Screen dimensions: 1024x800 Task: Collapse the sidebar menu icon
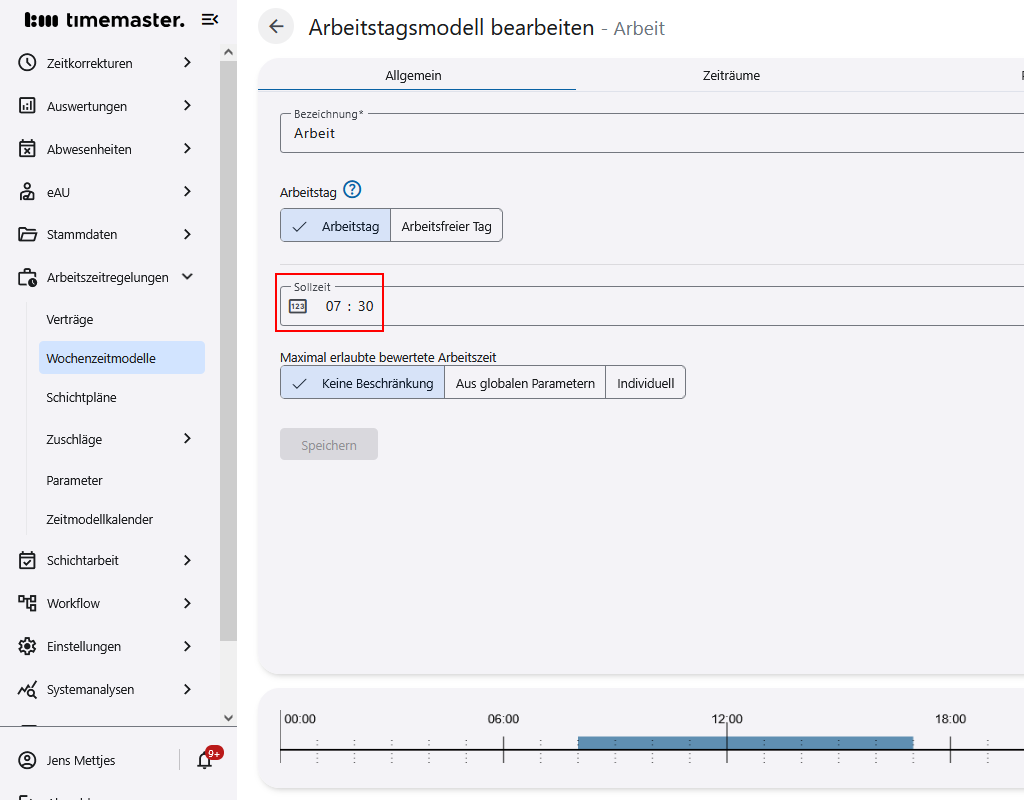(x=209, y=20)
